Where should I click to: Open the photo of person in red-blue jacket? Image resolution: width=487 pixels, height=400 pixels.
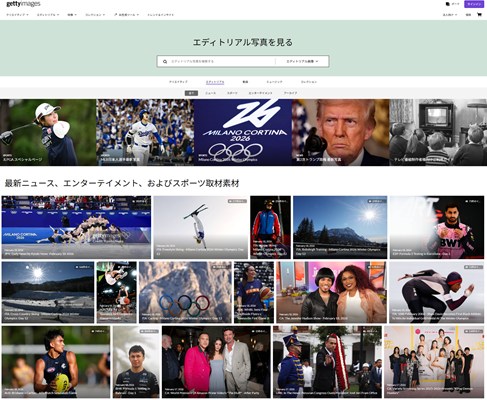(270, 227)
